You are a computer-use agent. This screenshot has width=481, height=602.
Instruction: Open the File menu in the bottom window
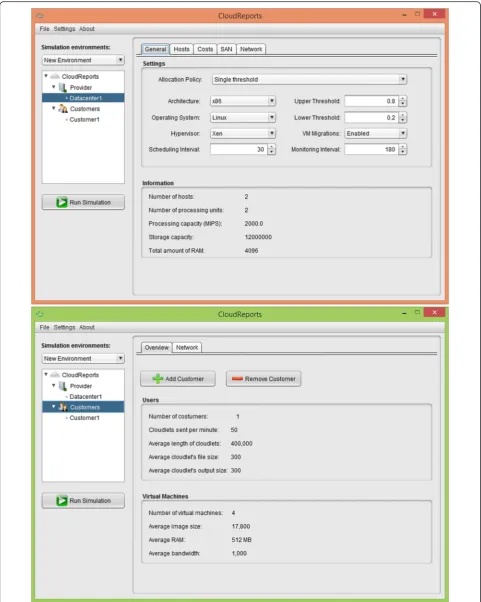[44, 327]
